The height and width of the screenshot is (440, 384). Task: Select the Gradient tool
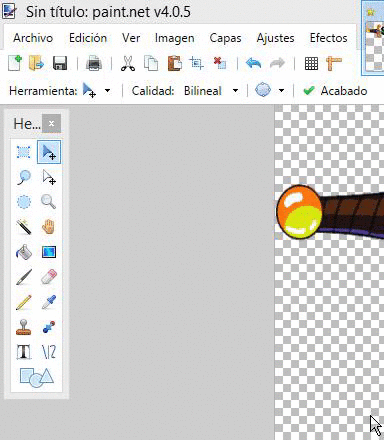pos(49,252)
